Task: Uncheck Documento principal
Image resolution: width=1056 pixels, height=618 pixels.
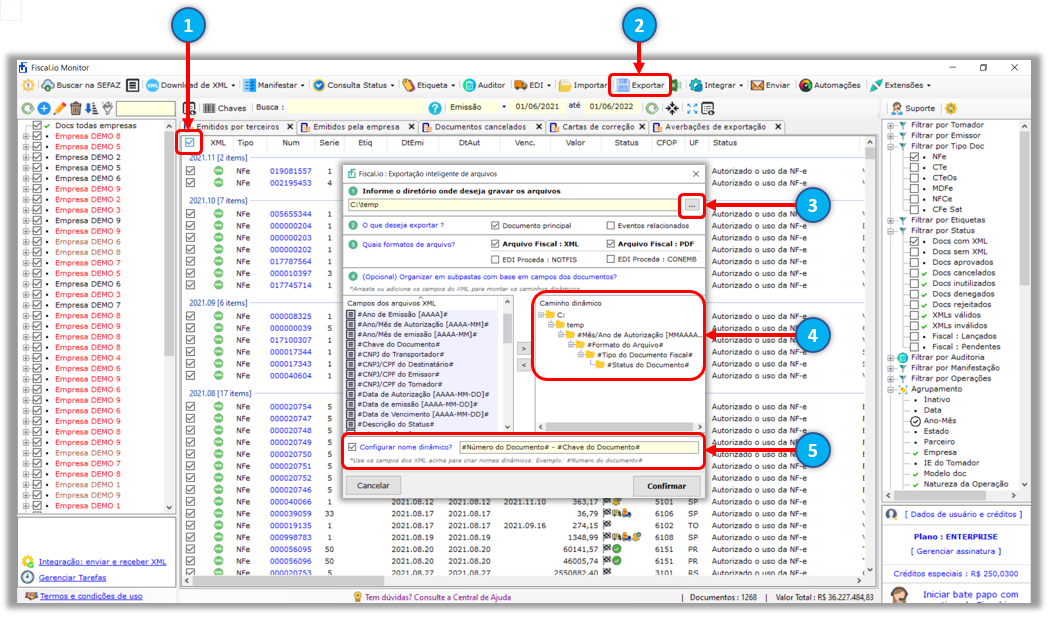Action: [495, 226]
